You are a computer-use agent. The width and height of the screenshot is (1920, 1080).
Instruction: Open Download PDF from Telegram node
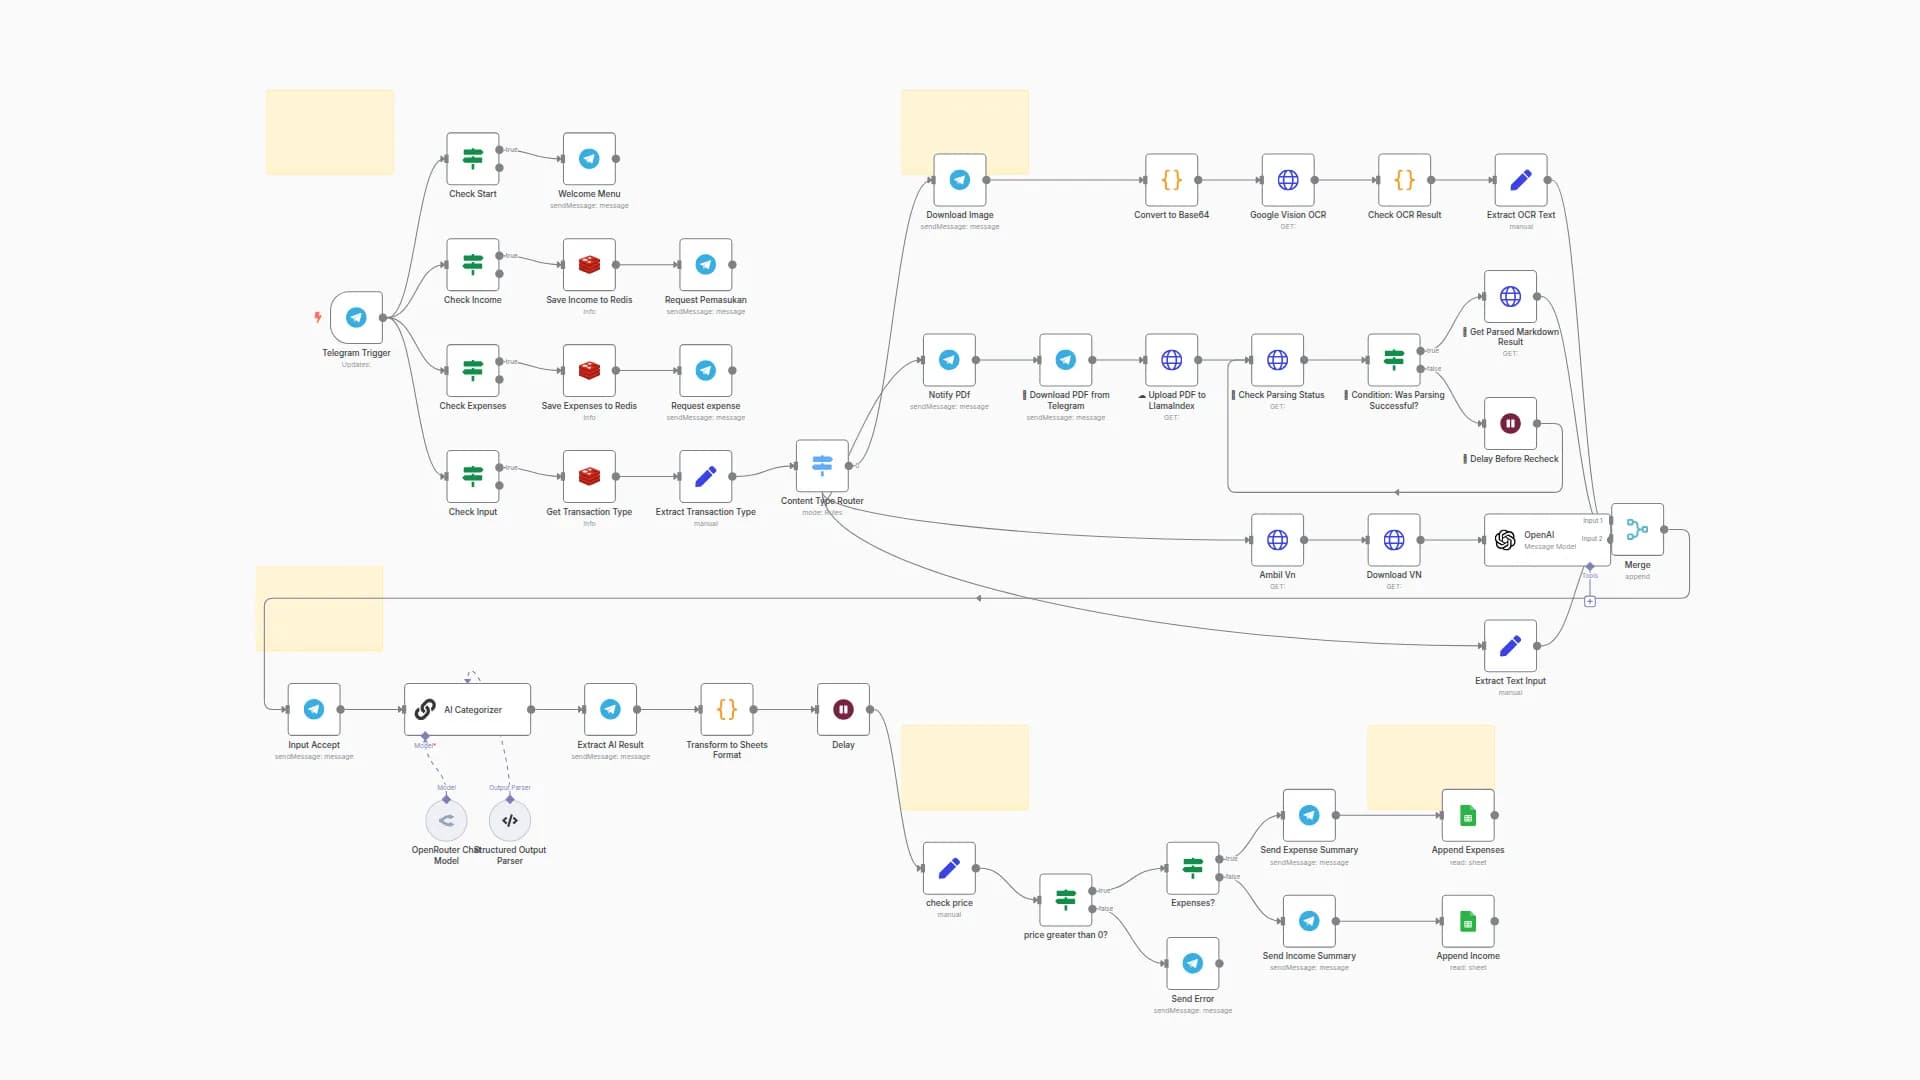click(1066, 360)
